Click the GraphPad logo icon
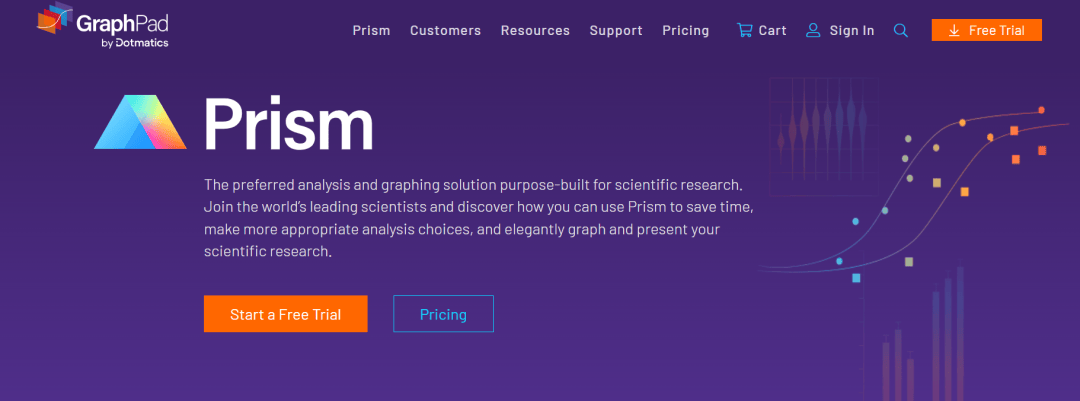This screenshot has width=1080, height=401. click(55, 19)
